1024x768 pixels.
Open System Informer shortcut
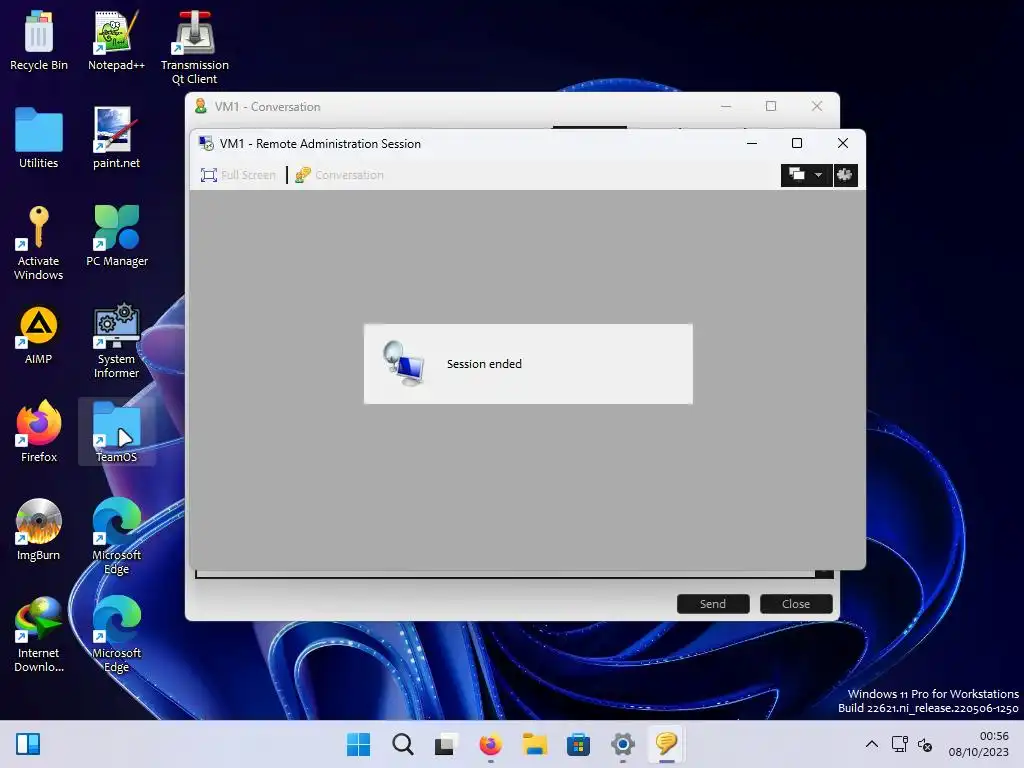pyautogui.click(x=116, y=341)
